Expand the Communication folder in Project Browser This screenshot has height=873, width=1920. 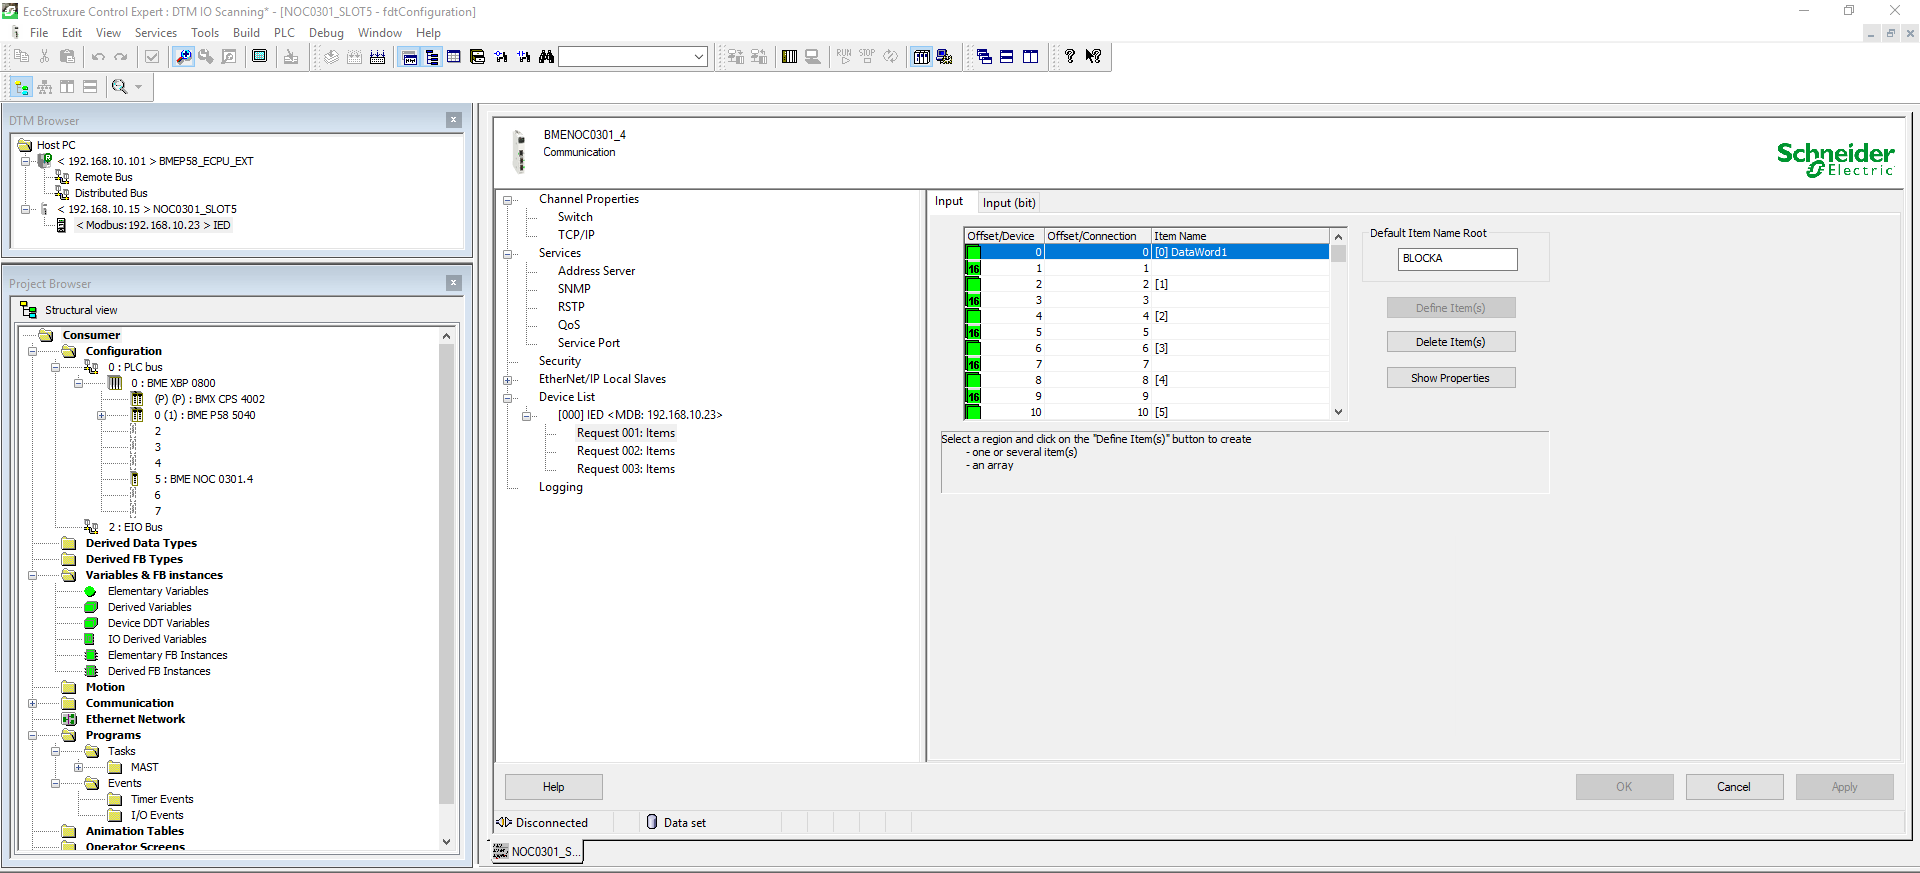[x=32, y=703]
